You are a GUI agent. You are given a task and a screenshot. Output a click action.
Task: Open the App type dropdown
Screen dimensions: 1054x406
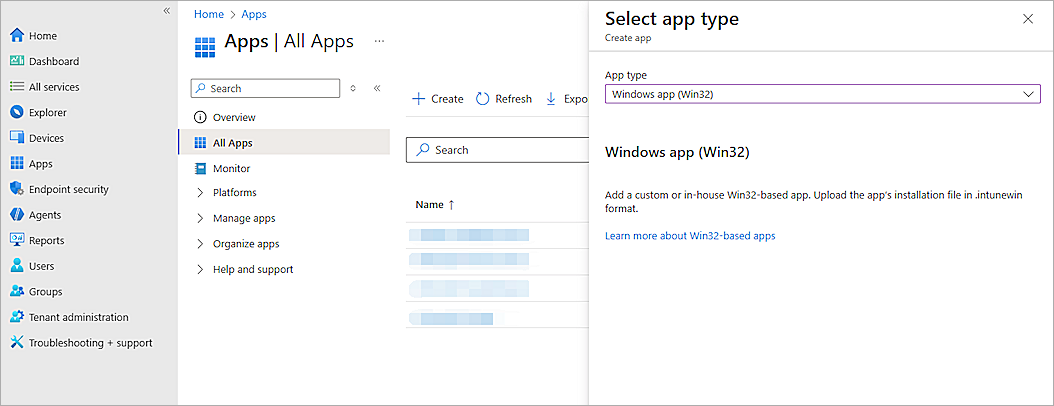pos(823,94)
